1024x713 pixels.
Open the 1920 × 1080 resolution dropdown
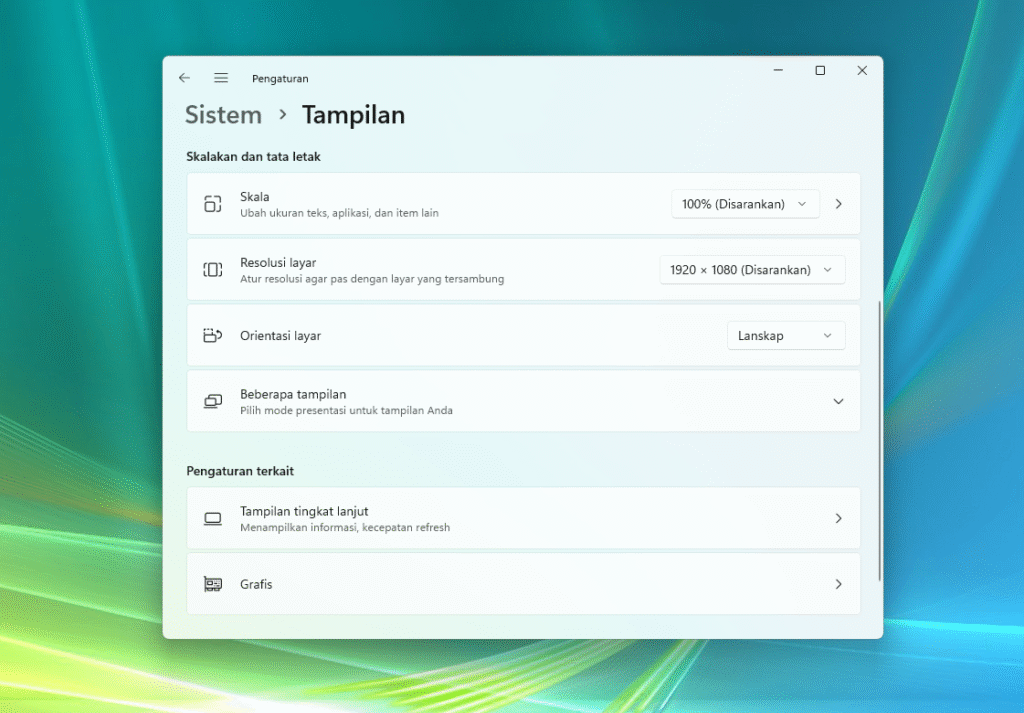752,270
